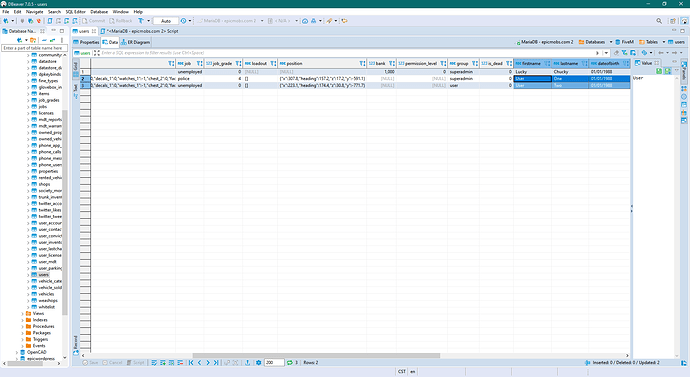Viewport: 690px width, 377px height.
Task: Open result set settings gear
Action: click(259, 362)
